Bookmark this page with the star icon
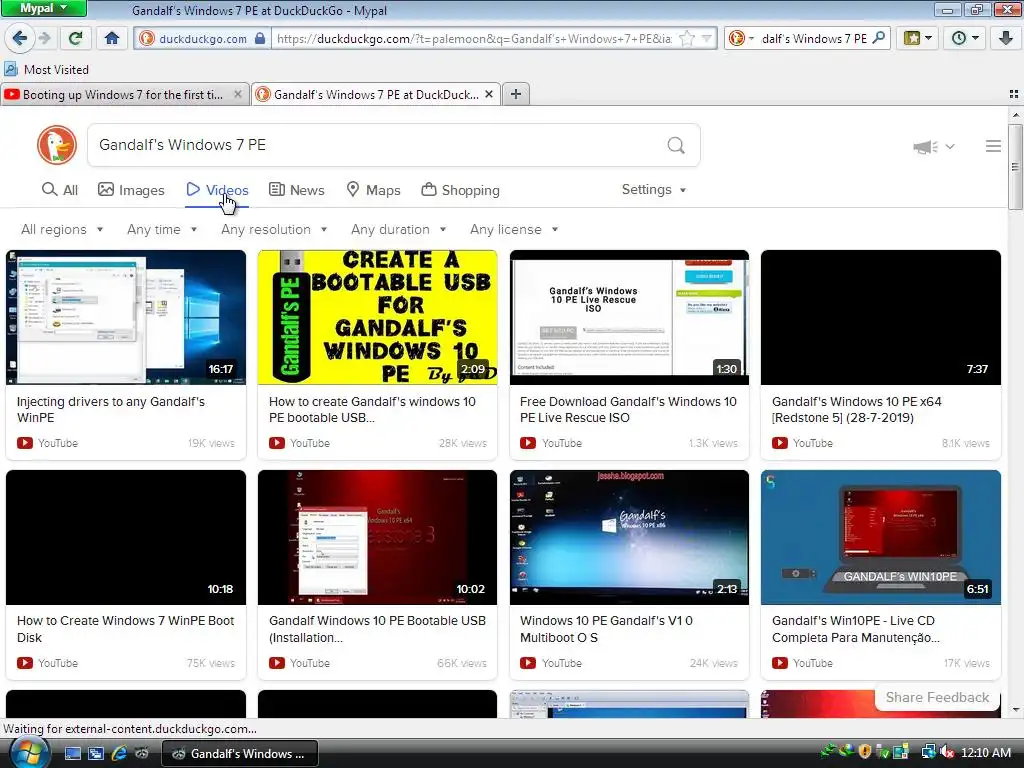Screen dimensions: 1024x768 coord(687,39)
